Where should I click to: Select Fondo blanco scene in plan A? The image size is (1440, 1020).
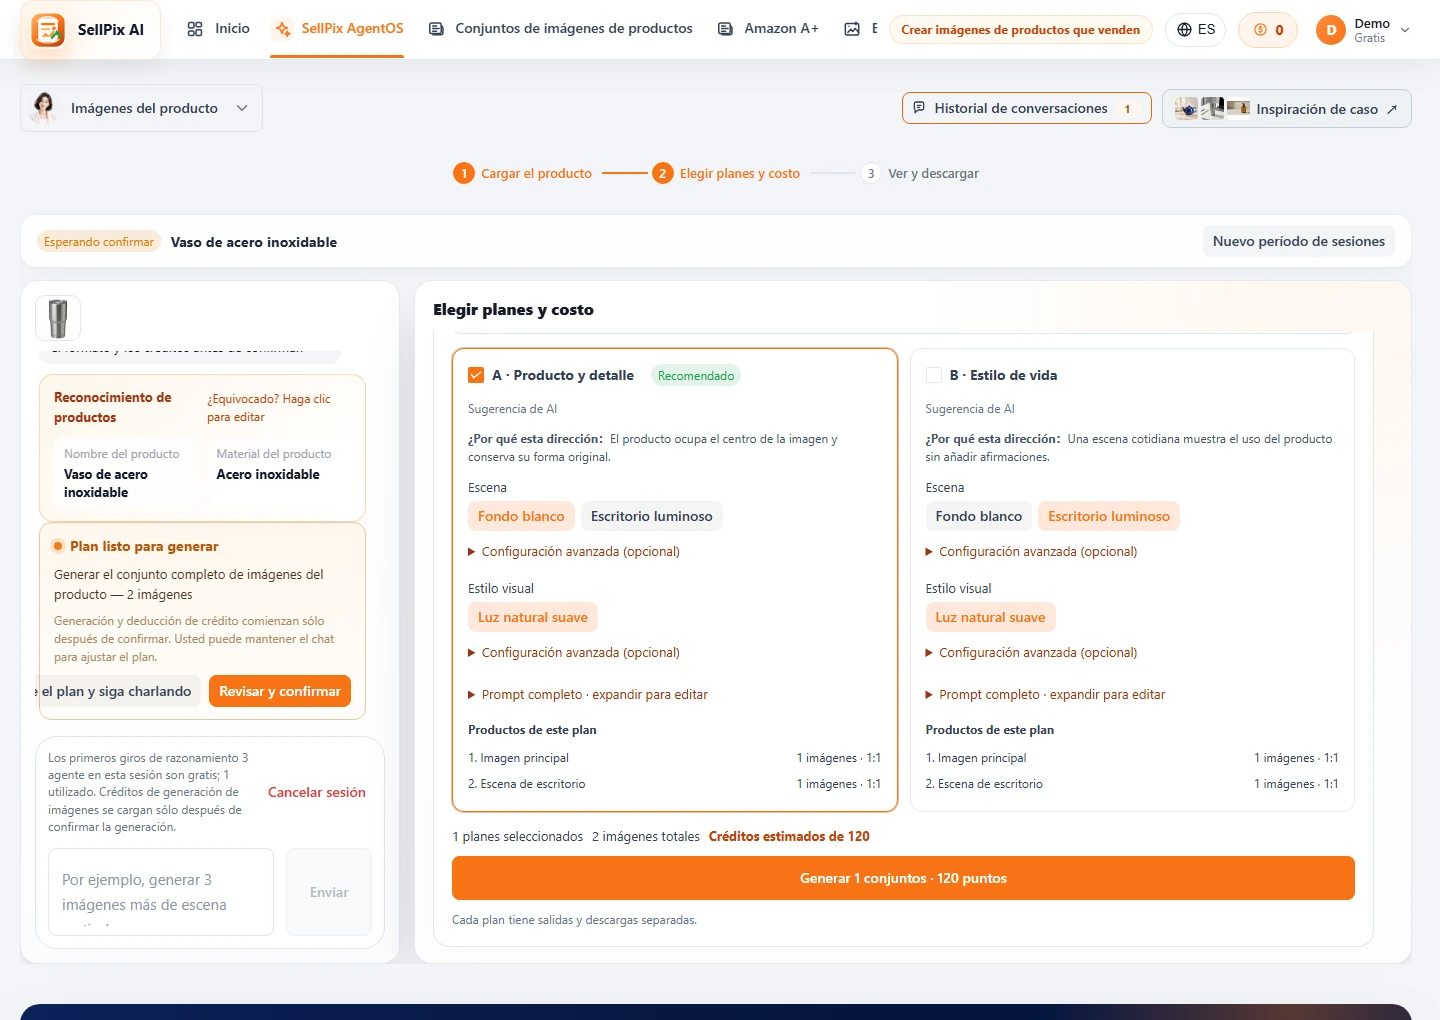click(x=521, y=516)
